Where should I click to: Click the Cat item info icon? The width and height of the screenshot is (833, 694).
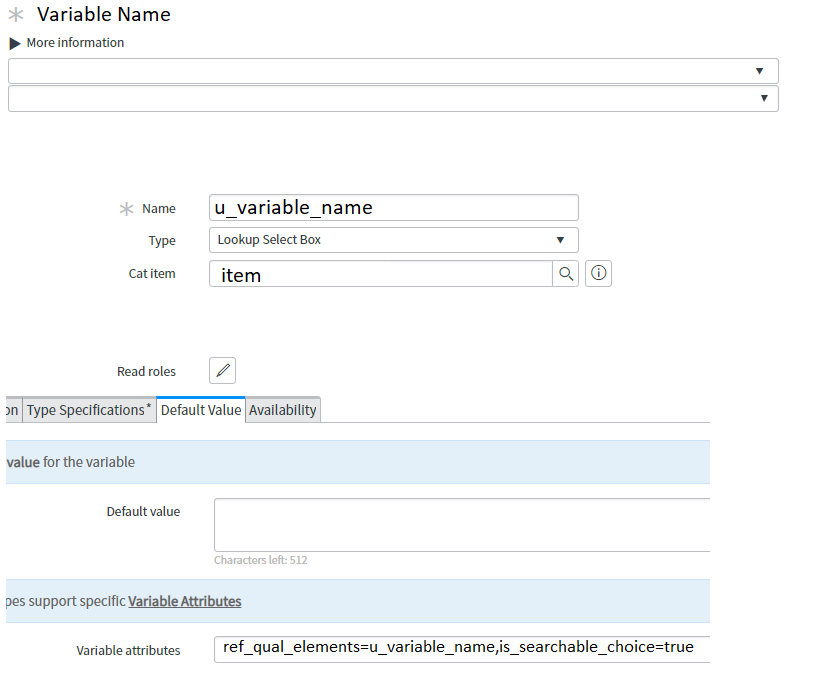[x=598, y=274]
